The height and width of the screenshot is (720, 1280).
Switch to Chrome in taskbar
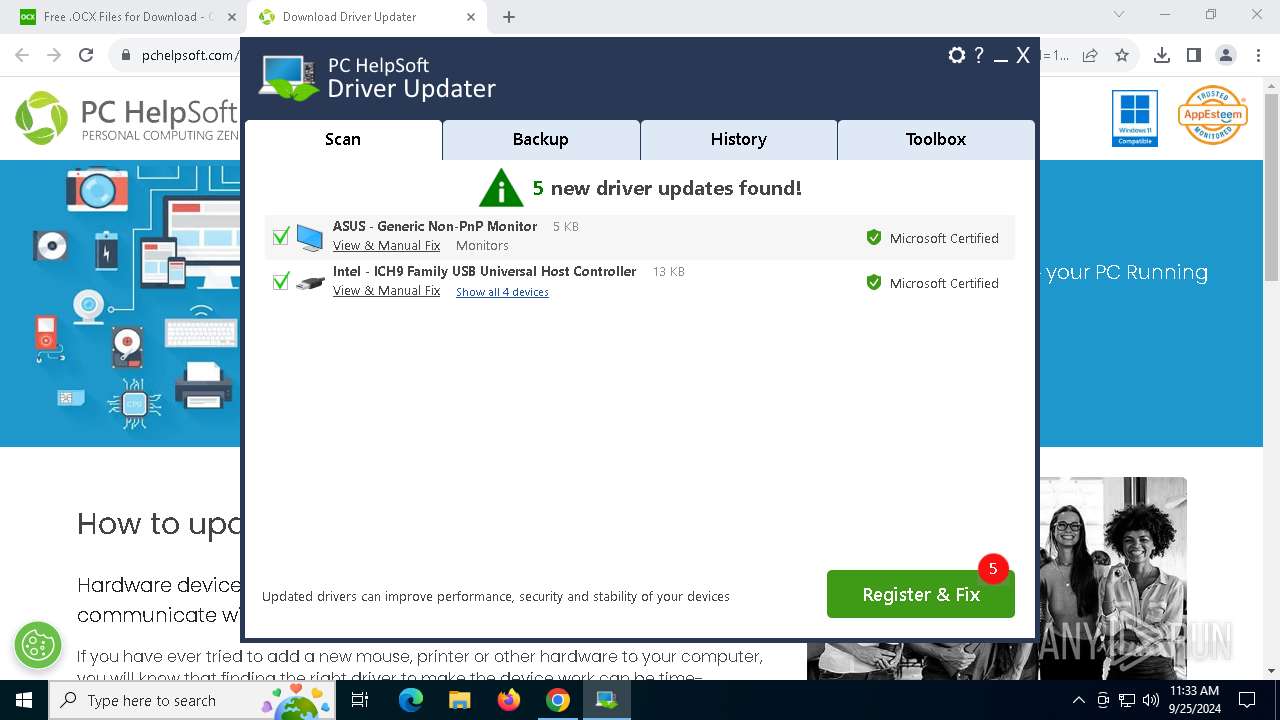tap(558, 700)
